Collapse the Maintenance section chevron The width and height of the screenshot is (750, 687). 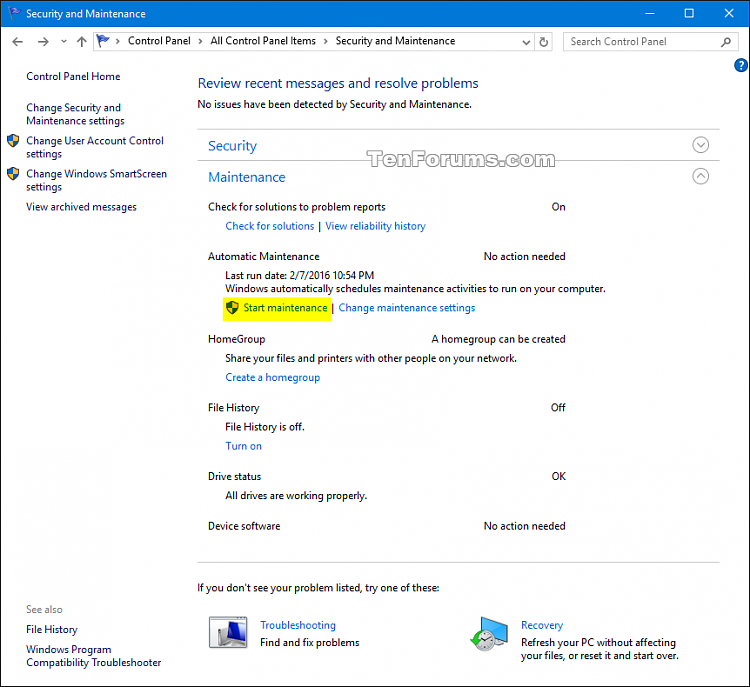700,176
